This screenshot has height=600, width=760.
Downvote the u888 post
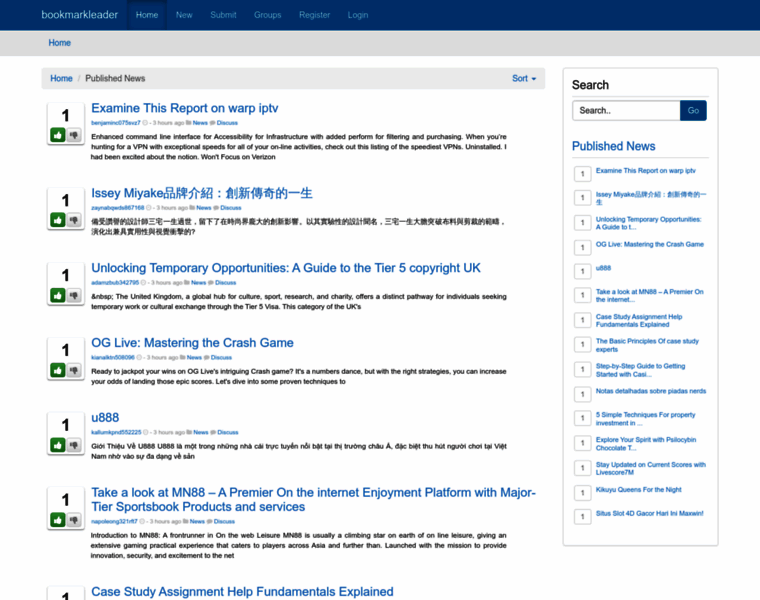click(x=74, y=445)
